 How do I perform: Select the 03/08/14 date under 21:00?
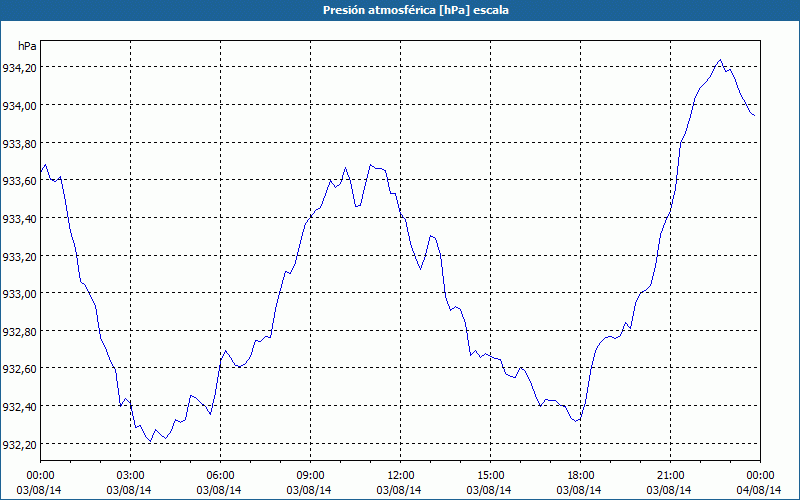coord(669,490)
